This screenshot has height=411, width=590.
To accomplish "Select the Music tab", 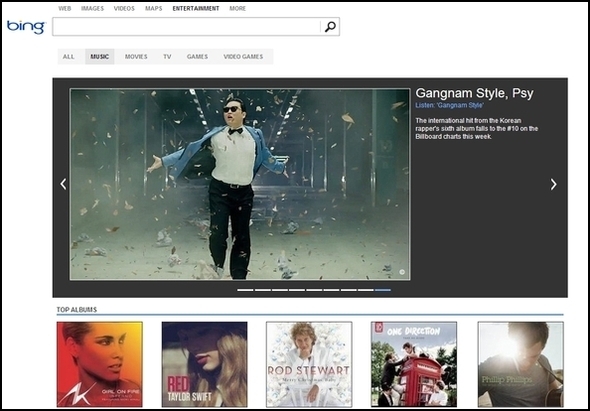I will (x=100, y=56).
